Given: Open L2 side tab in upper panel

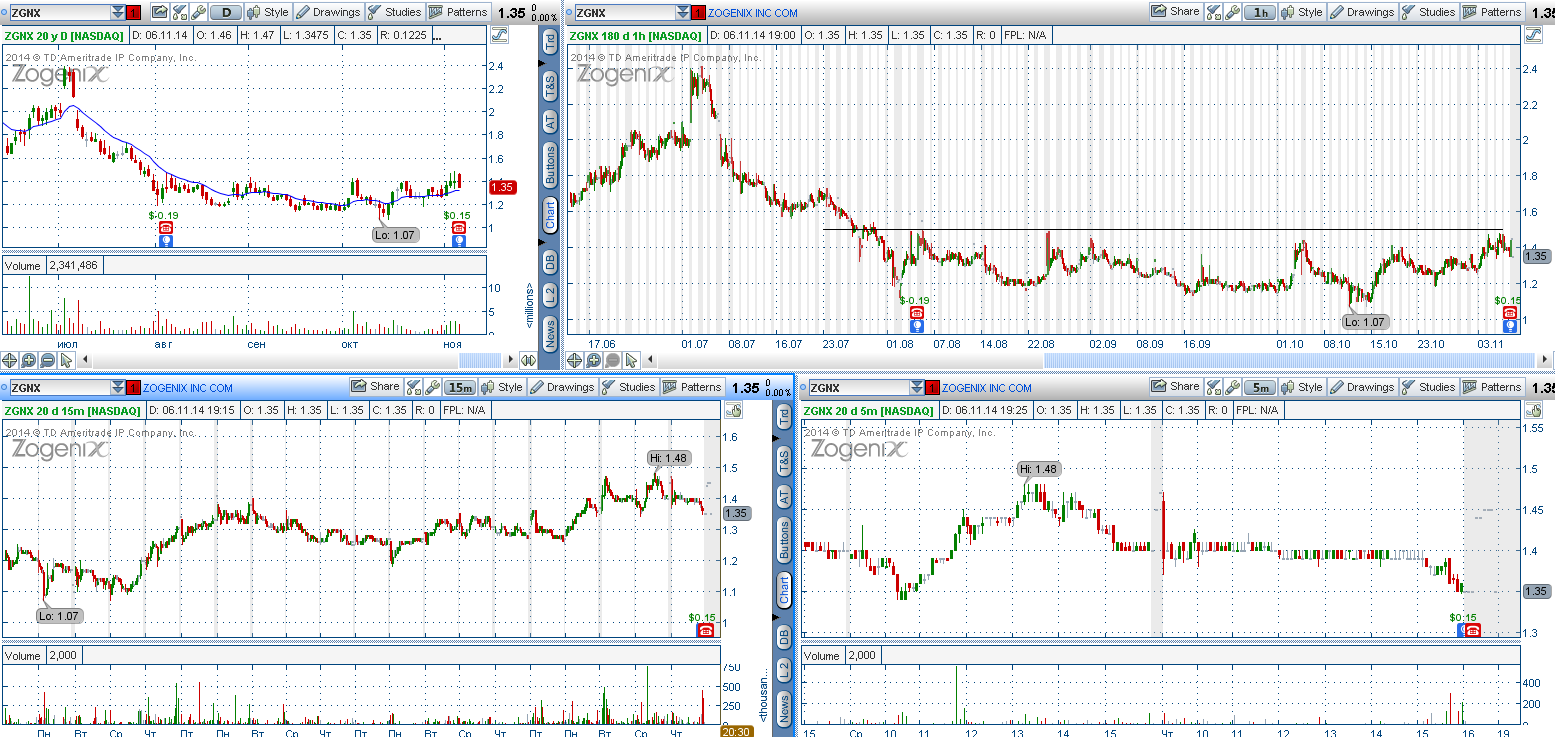Looking at the screenshot, I should (550, 296).
